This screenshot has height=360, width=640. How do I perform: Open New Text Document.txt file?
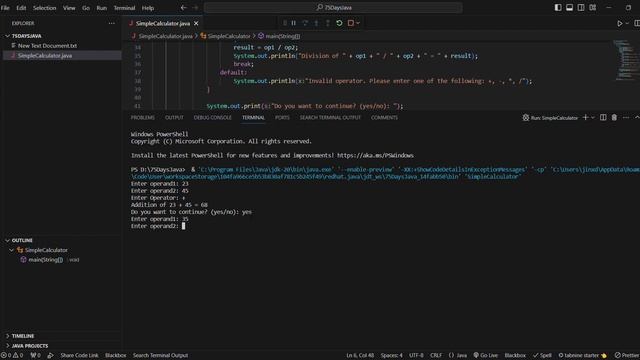coord(47,46)
